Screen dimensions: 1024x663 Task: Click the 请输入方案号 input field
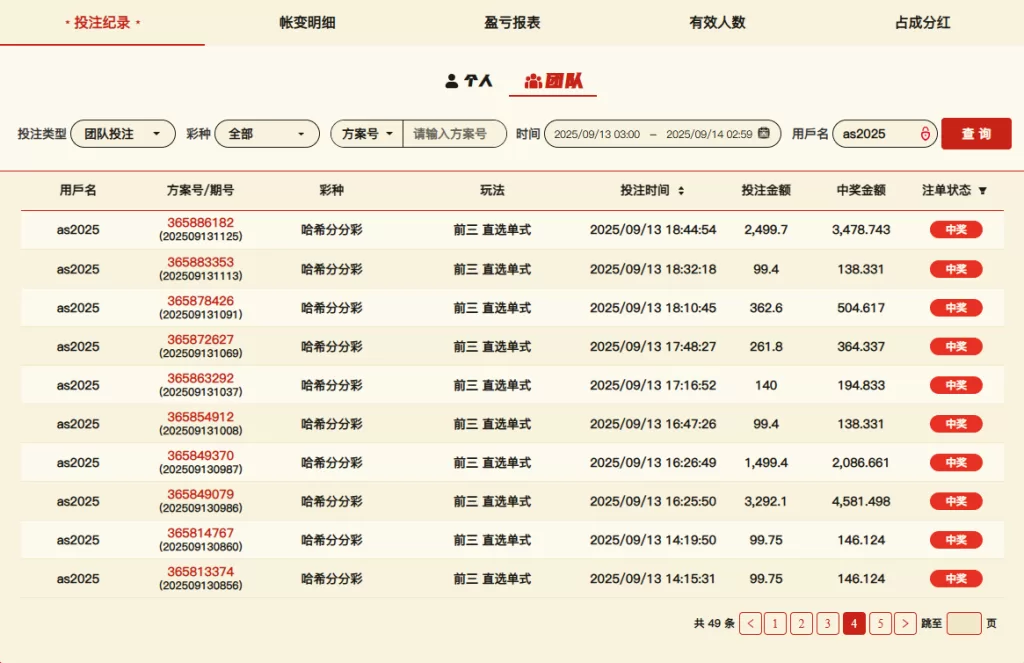point(453,133)
